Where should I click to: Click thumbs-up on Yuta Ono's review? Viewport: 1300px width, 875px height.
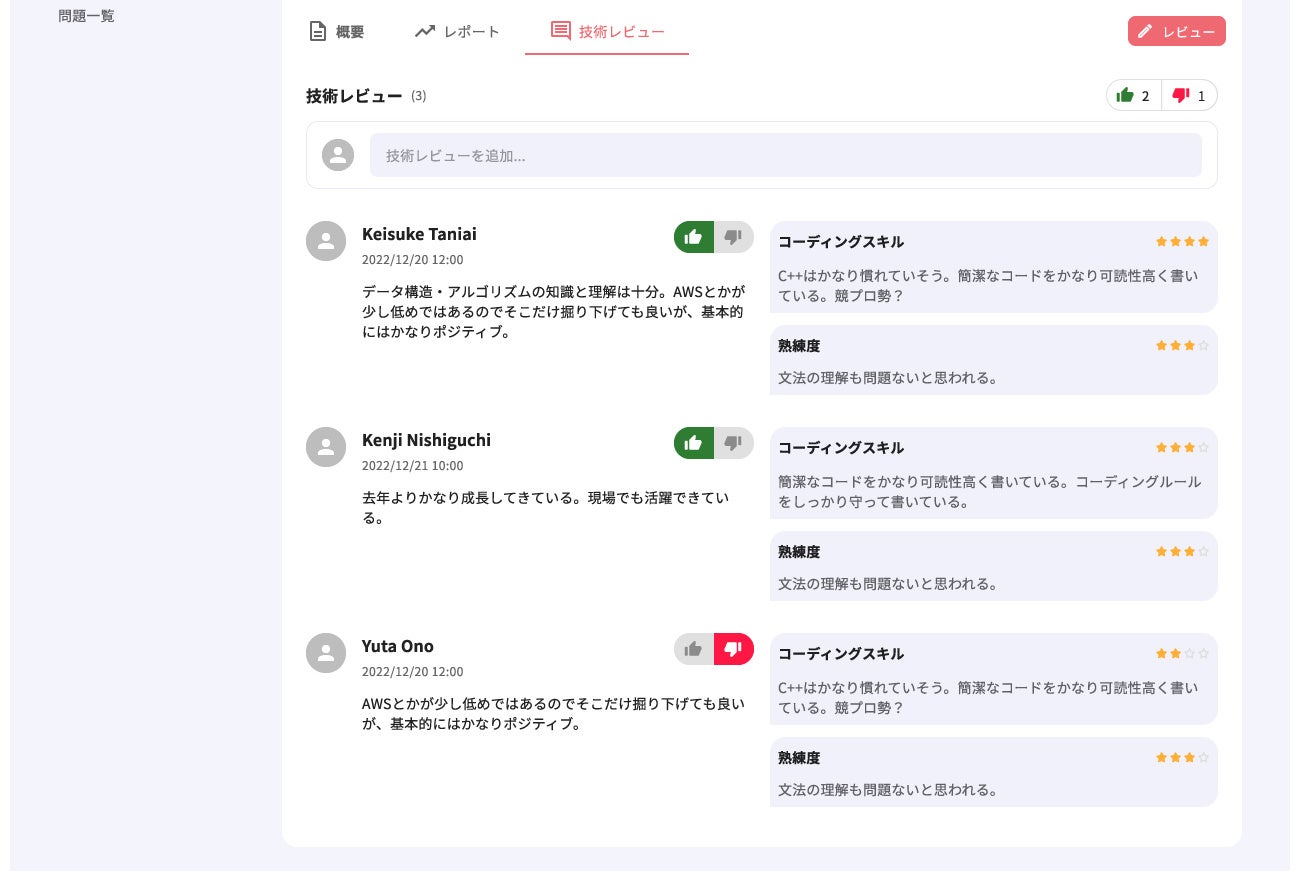(693, 649)
